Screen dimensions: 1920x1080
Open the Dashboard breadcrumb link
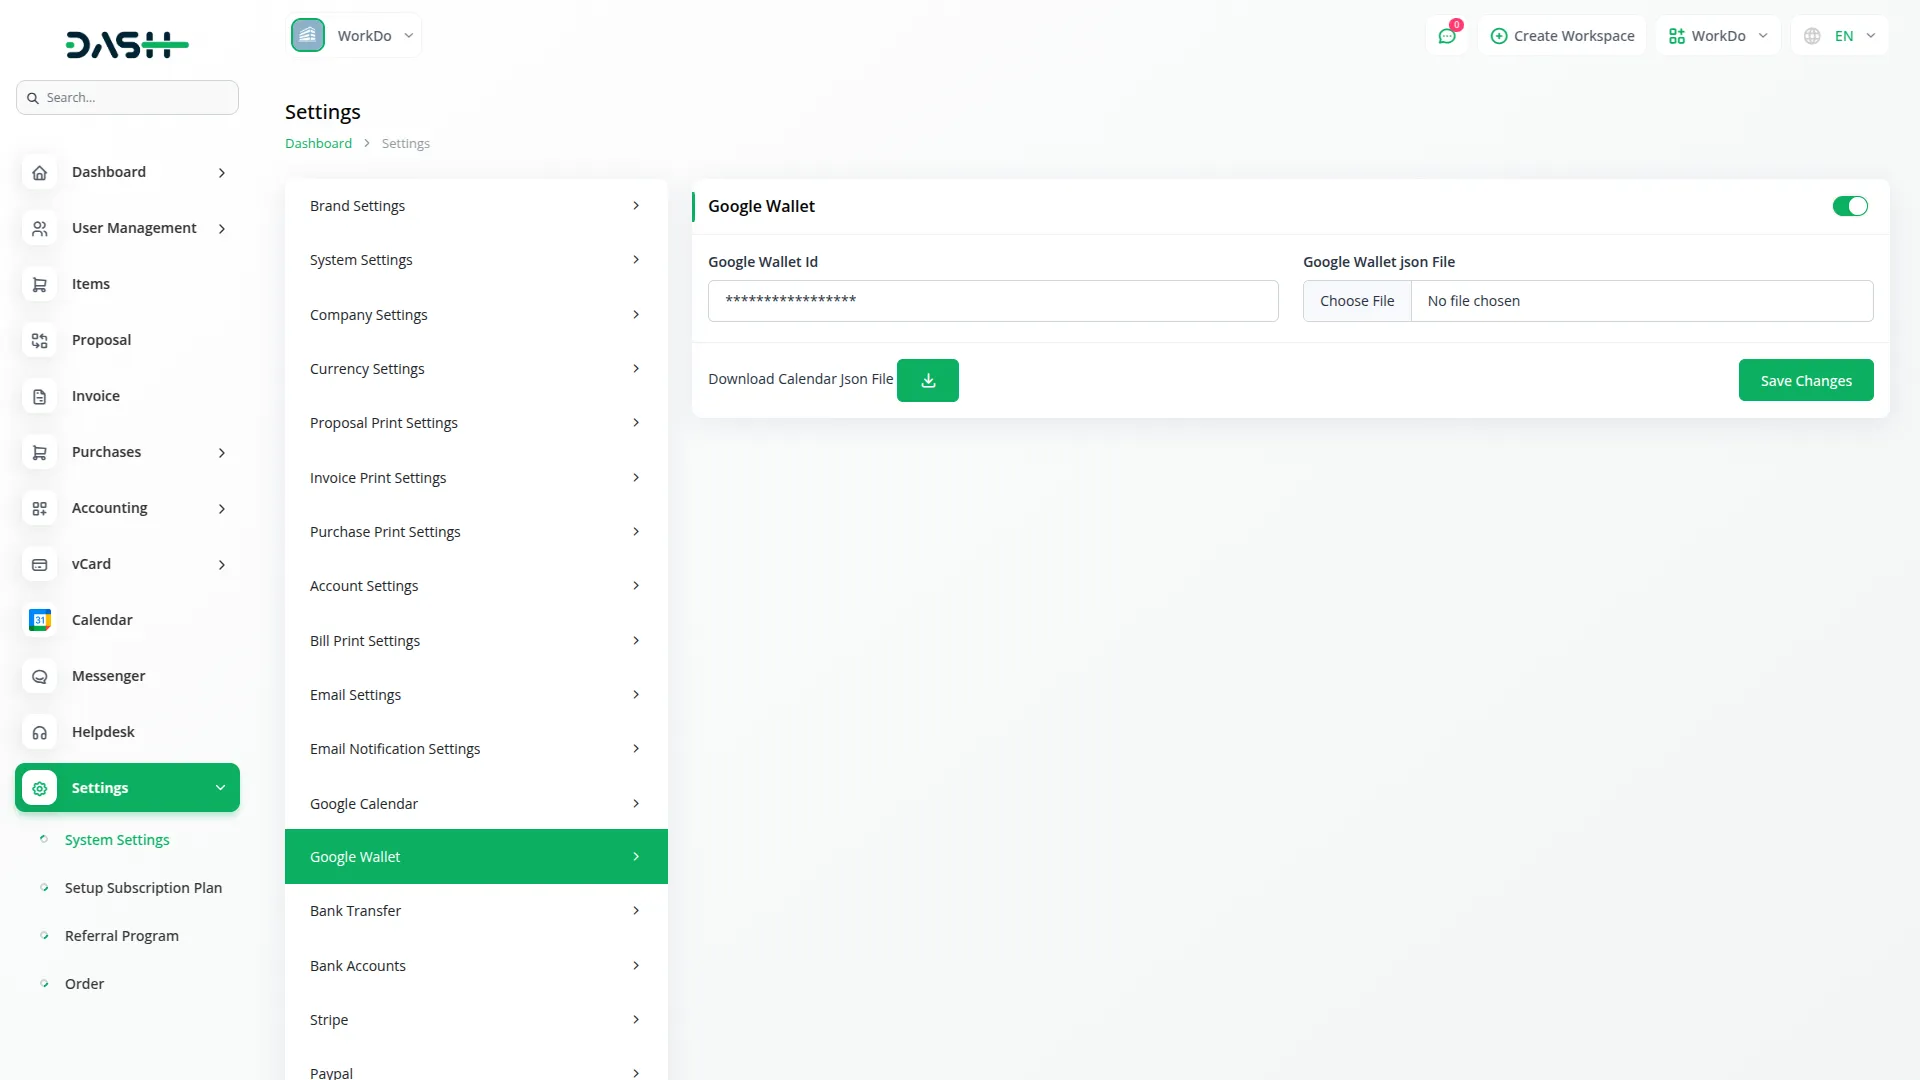pos(317,143)
